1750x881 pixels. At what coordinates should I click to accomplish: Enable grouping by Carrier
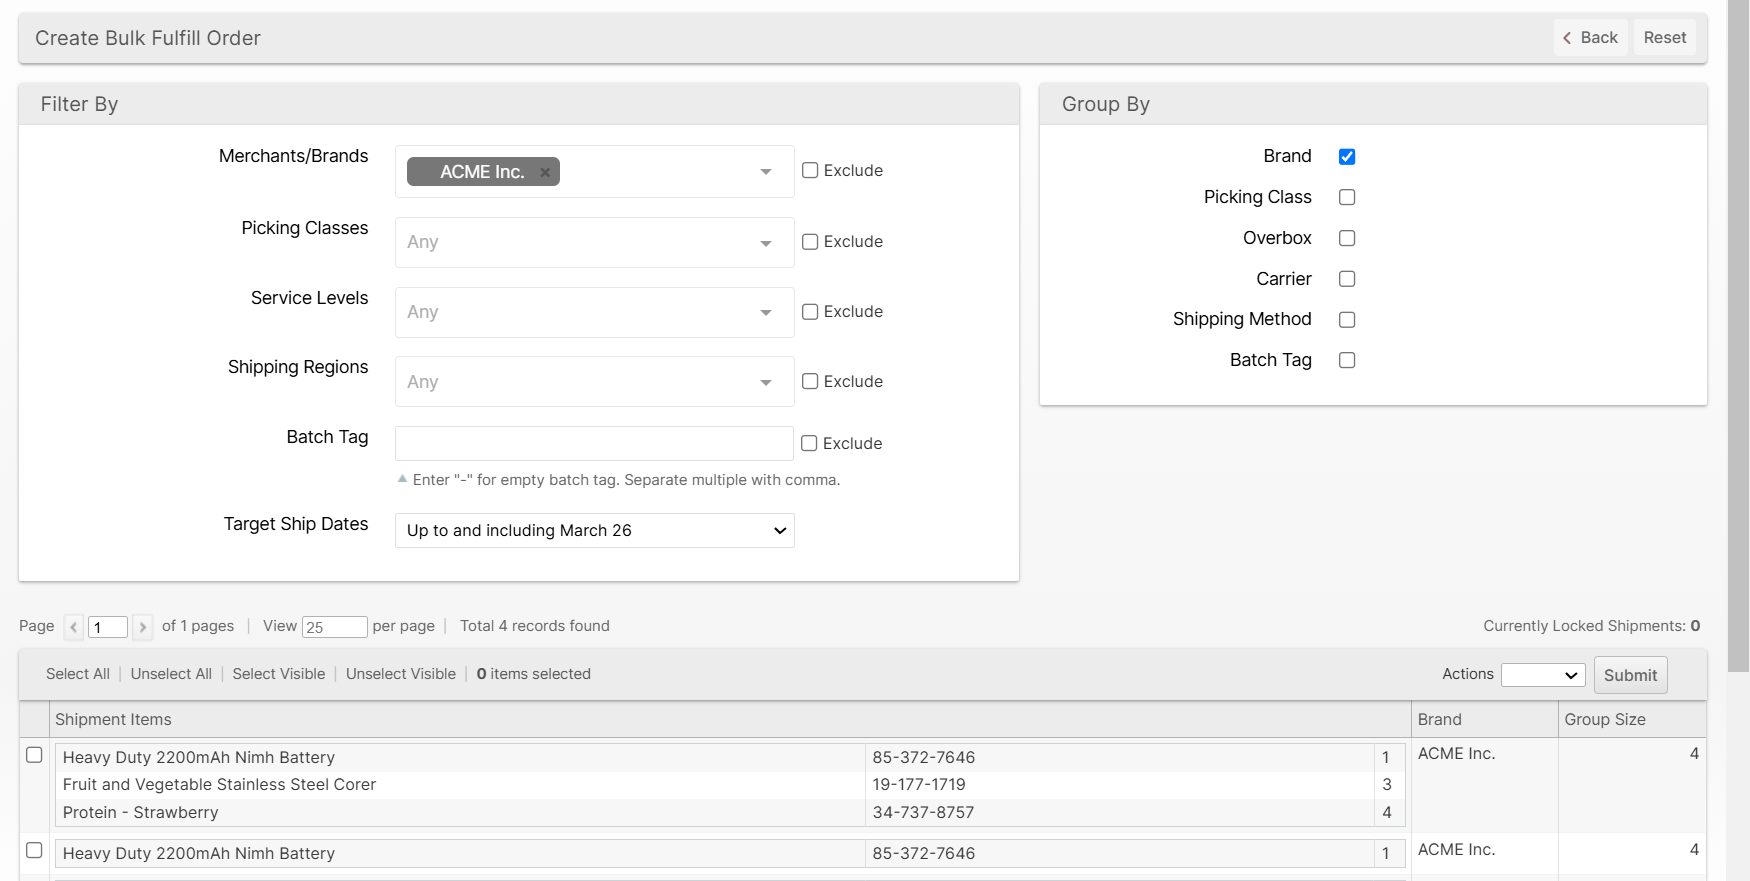coord(1346,279)
